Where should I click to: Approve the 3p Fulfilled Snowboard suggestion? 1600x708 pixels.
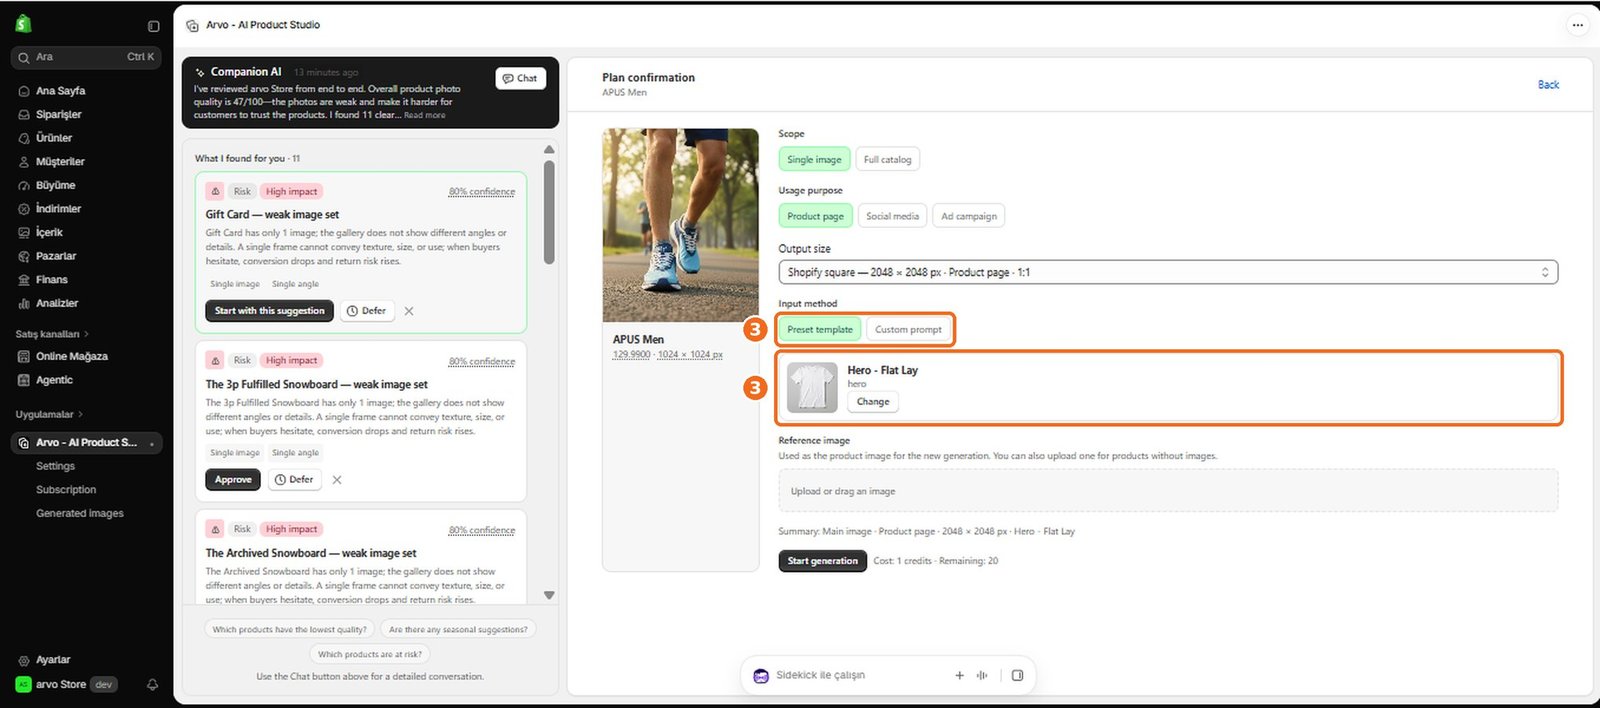click(233, 480)
